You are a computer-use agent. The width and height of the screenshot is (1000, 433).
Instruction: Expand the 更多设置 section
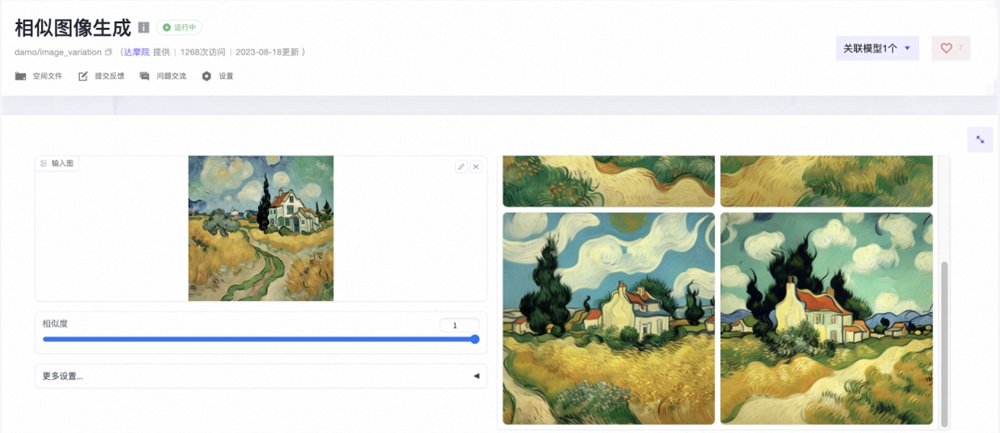click(260, 376)
